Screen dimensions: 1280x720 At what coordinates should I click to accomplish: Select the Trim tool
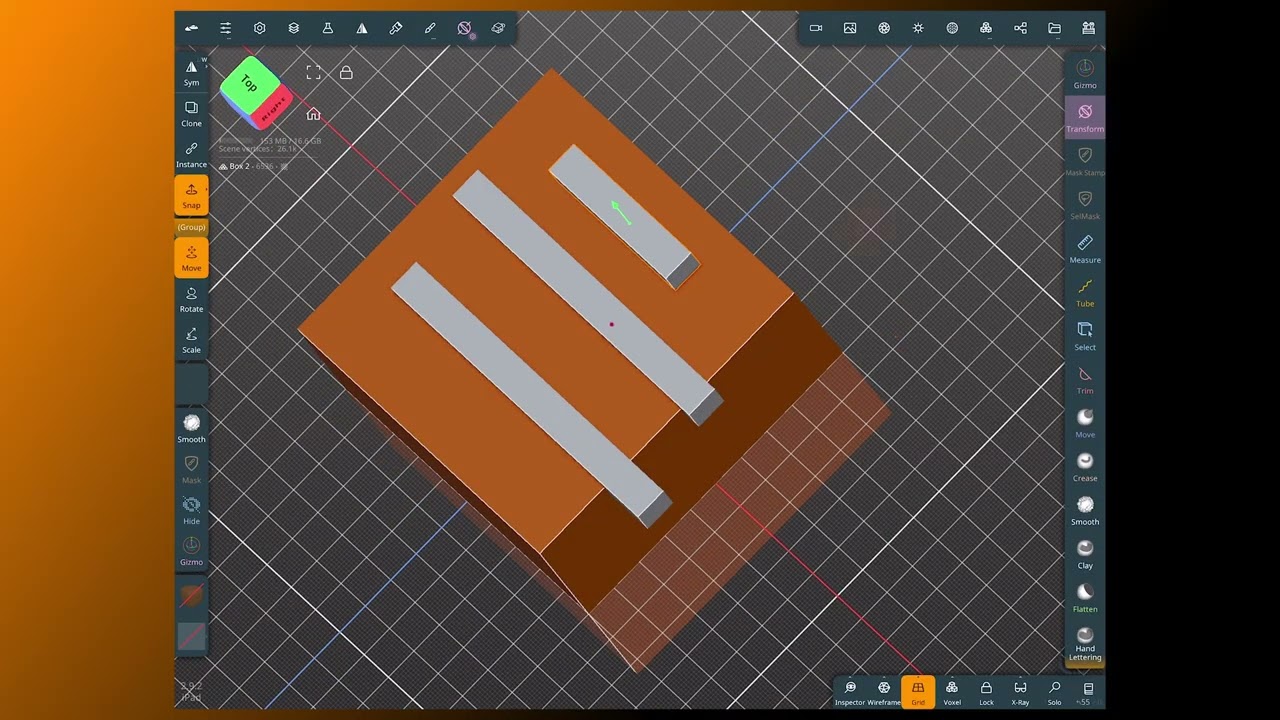(x=1085, y=379)
